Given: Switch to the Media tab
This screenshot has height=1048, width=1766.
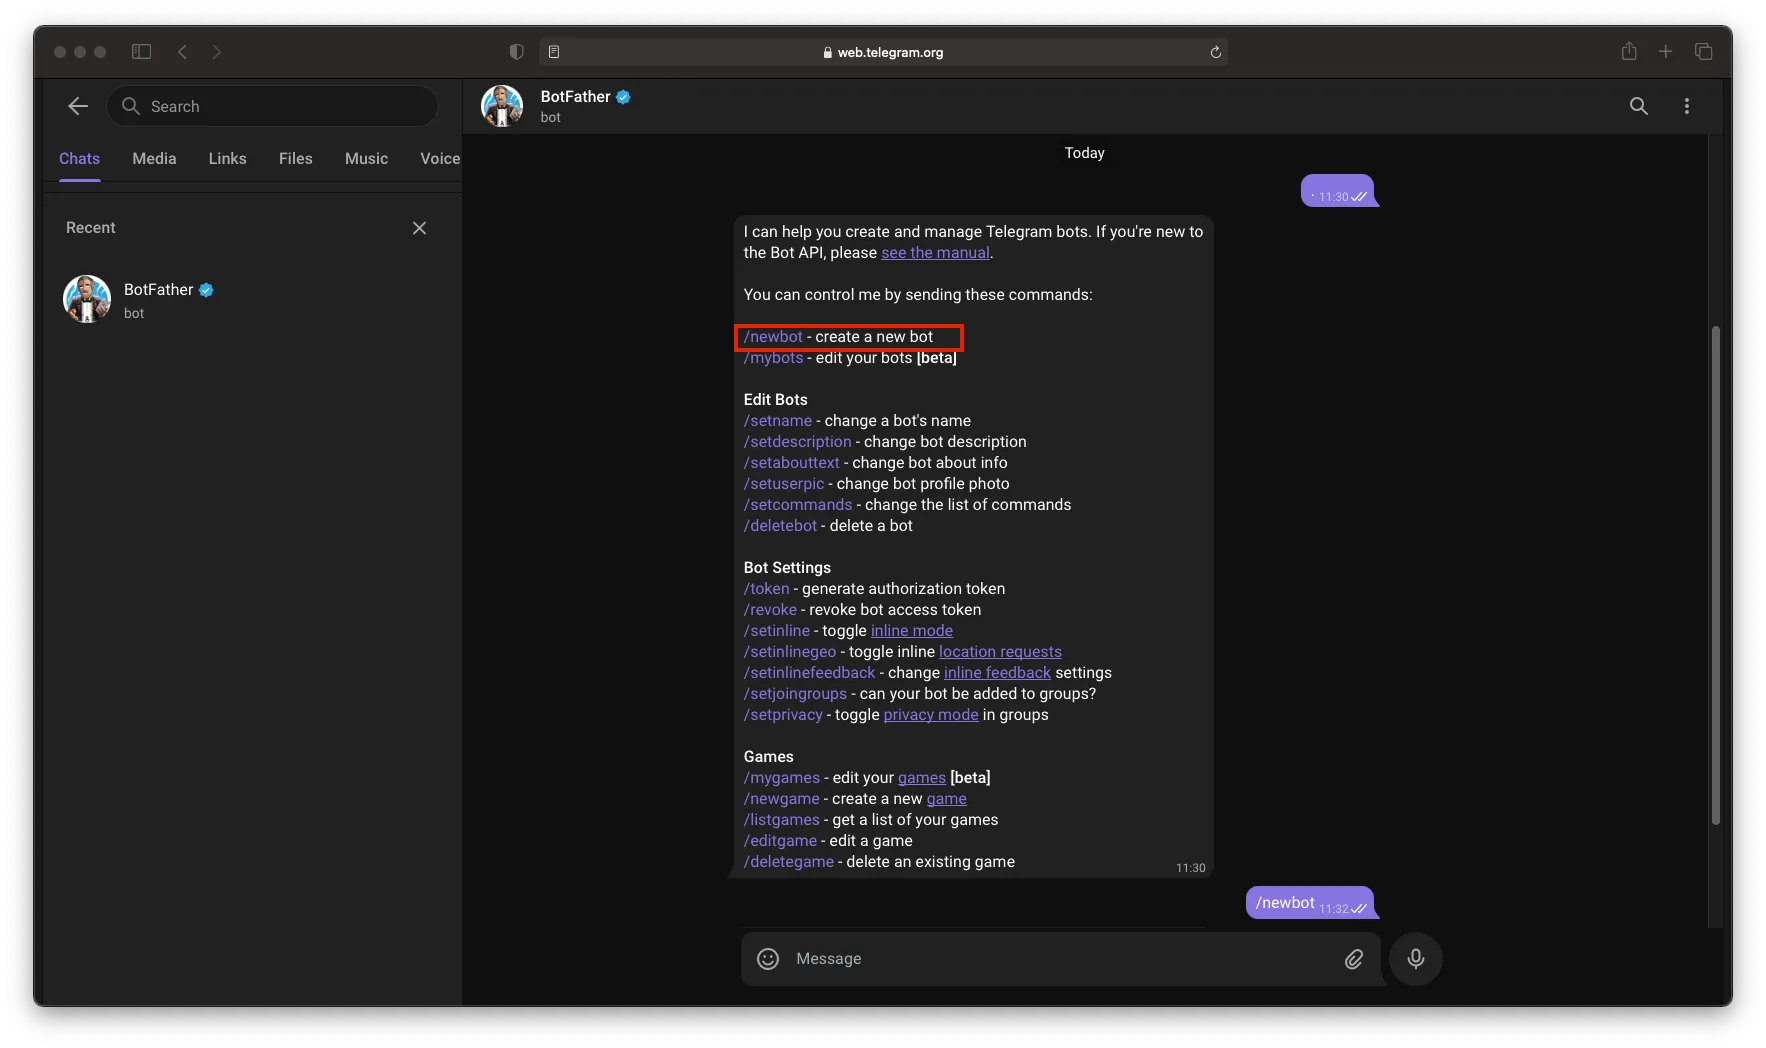Looking at the screenshot, I should point(154,159).
